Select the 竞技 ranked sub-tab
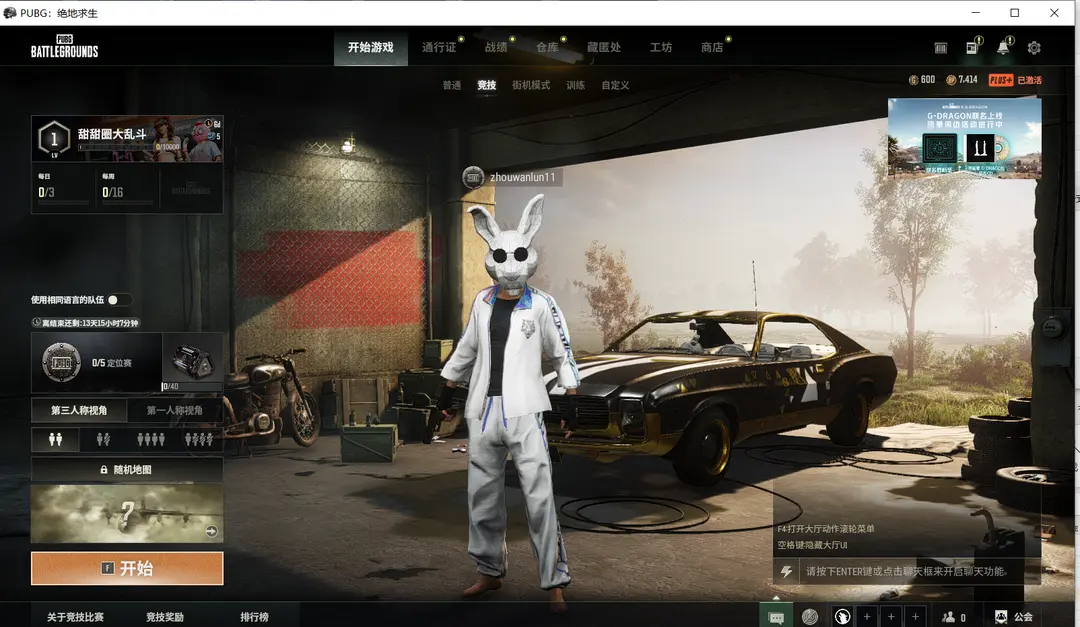Image resolution: width=1080 pixels, height=627 pixels. 487,85
